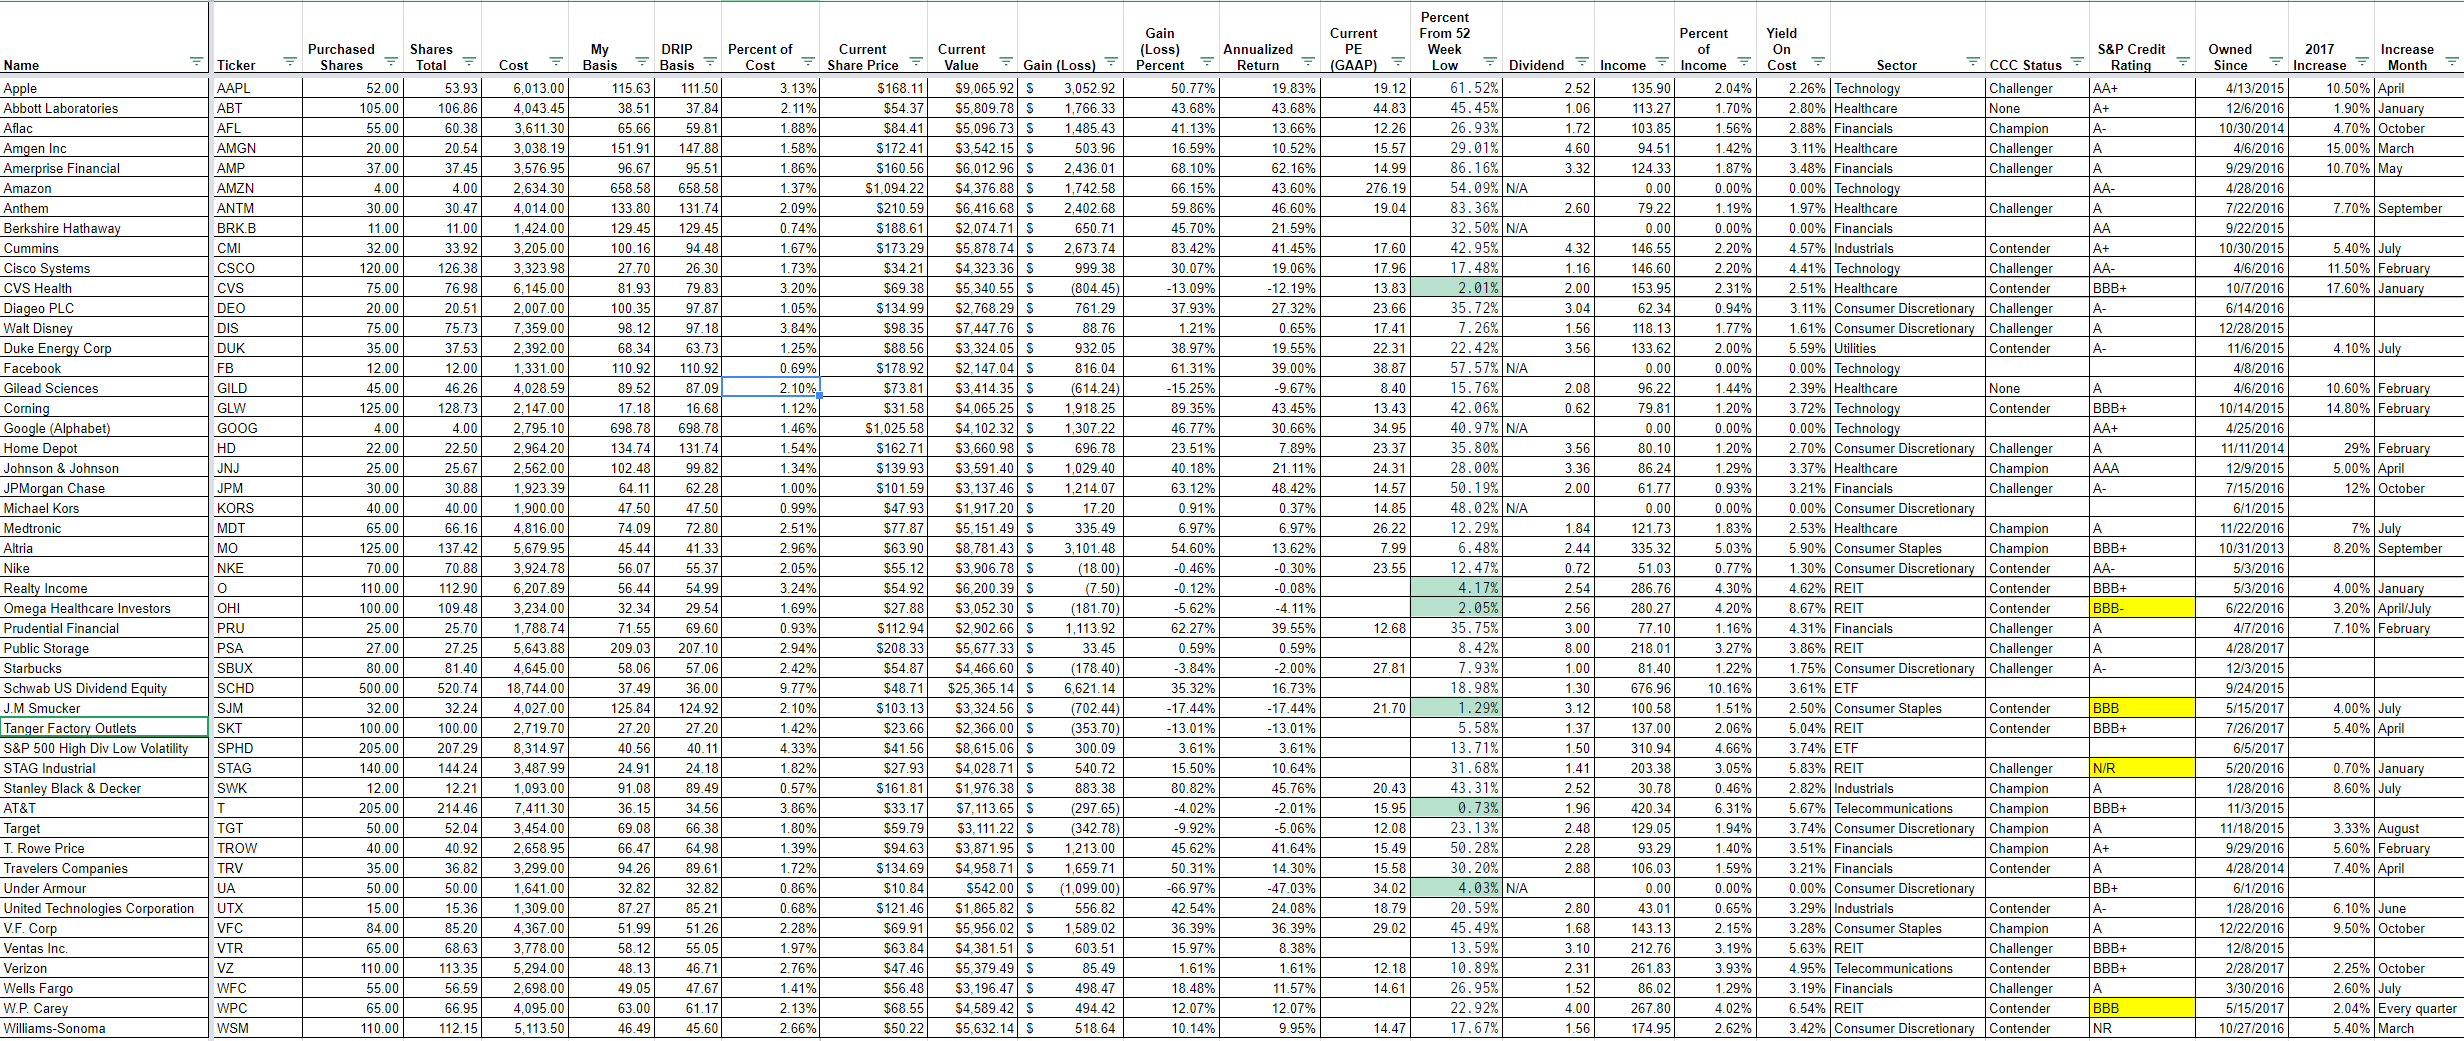Select the 276.19 PE cell for Amazon
Screen dimensions: 2464x1041
point(1363,188)
